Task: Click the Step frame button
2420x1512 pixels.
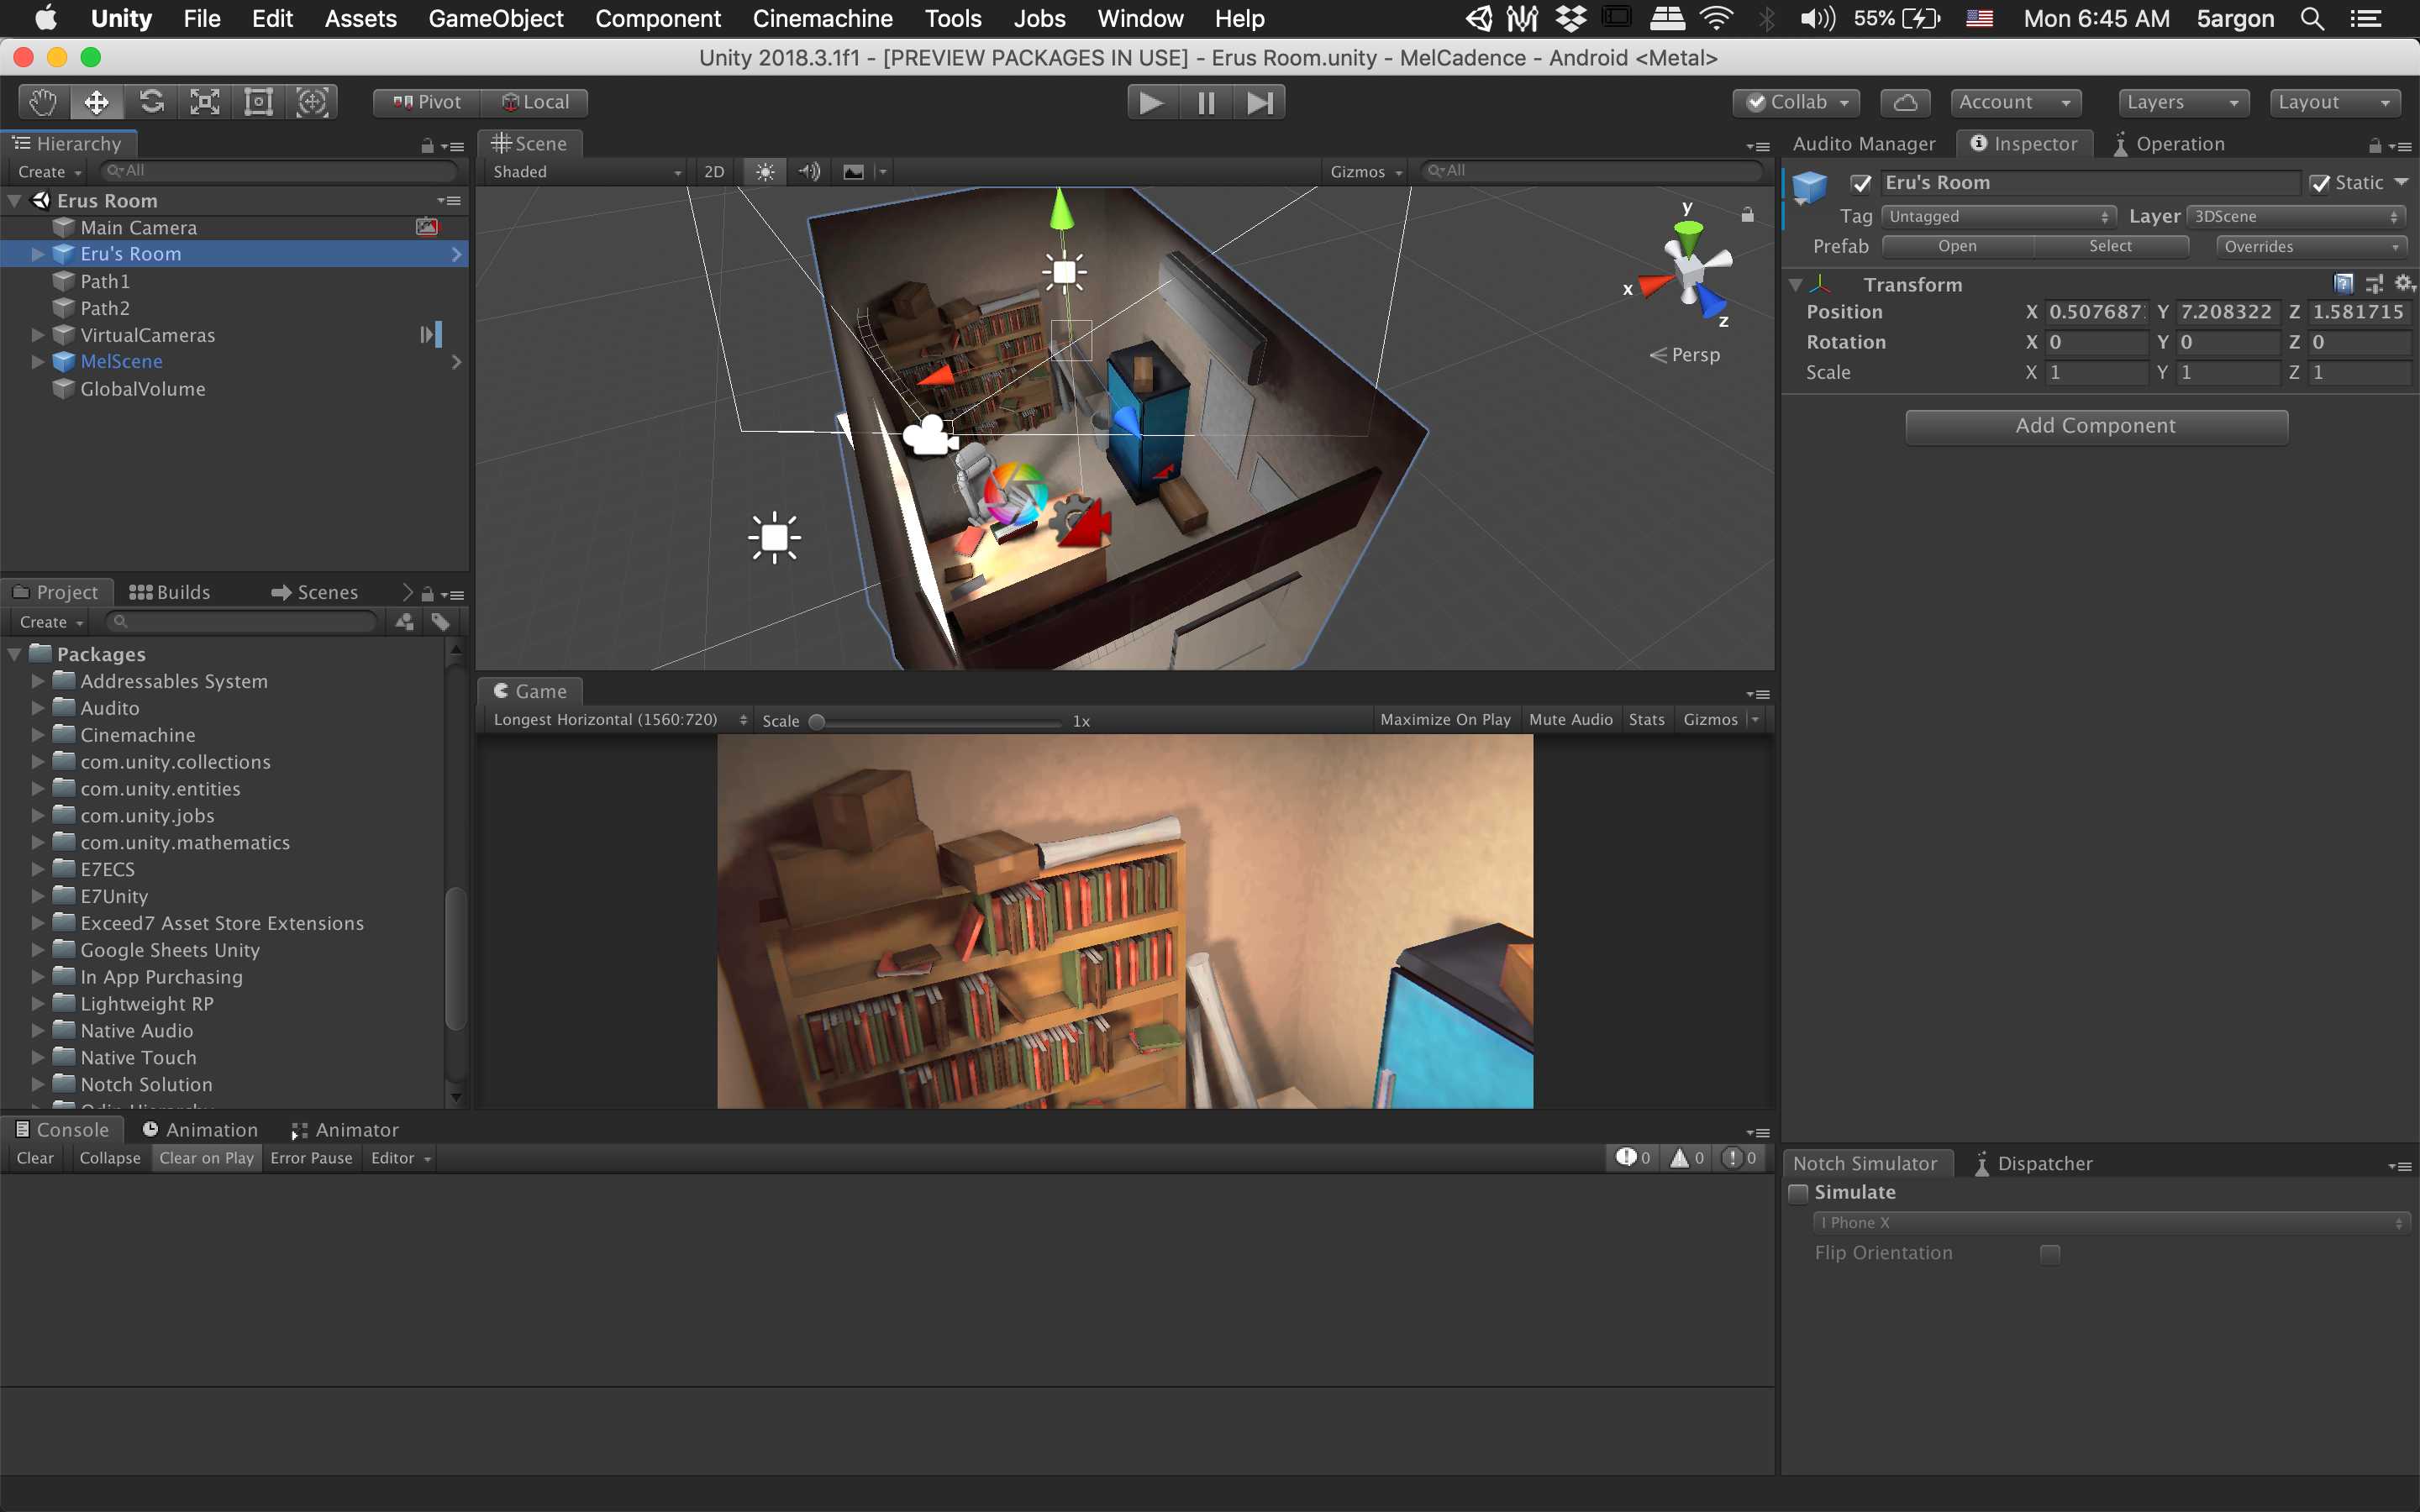Action: pyautogui.click(x=1259, y=102)
